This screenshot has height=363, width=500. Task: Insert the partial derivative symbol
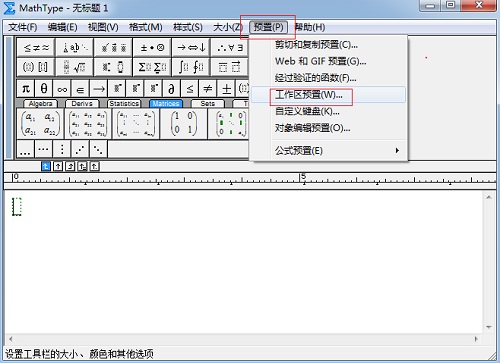171,89
